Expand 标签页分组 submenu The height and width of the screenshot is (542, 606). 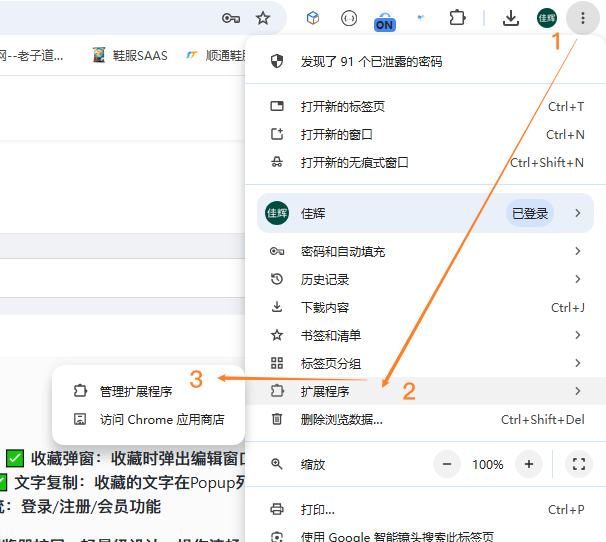pos(425,363)
